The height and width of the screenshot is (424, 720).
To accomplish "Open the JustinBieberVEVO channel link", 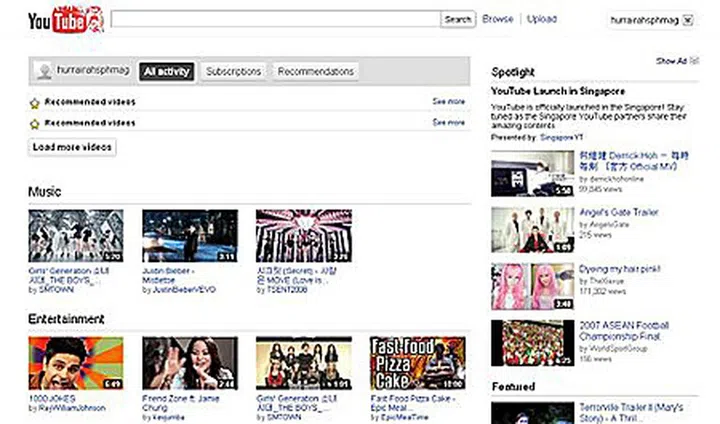I will 184,290.
